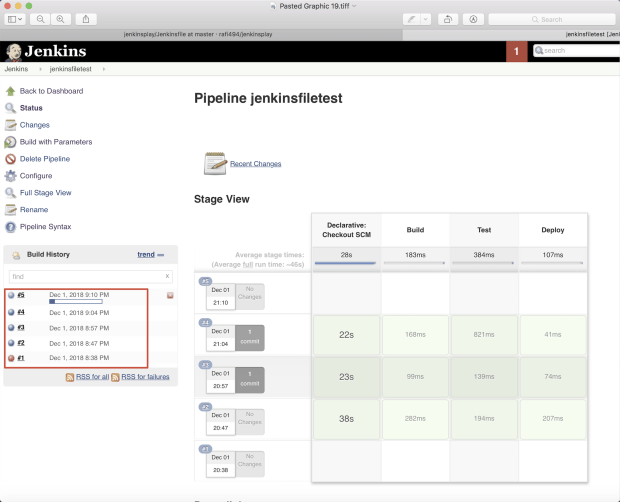Click the Deploy stage column header
Image resolution: width=620 pixels, height=502 pixels.
point(553,230)
